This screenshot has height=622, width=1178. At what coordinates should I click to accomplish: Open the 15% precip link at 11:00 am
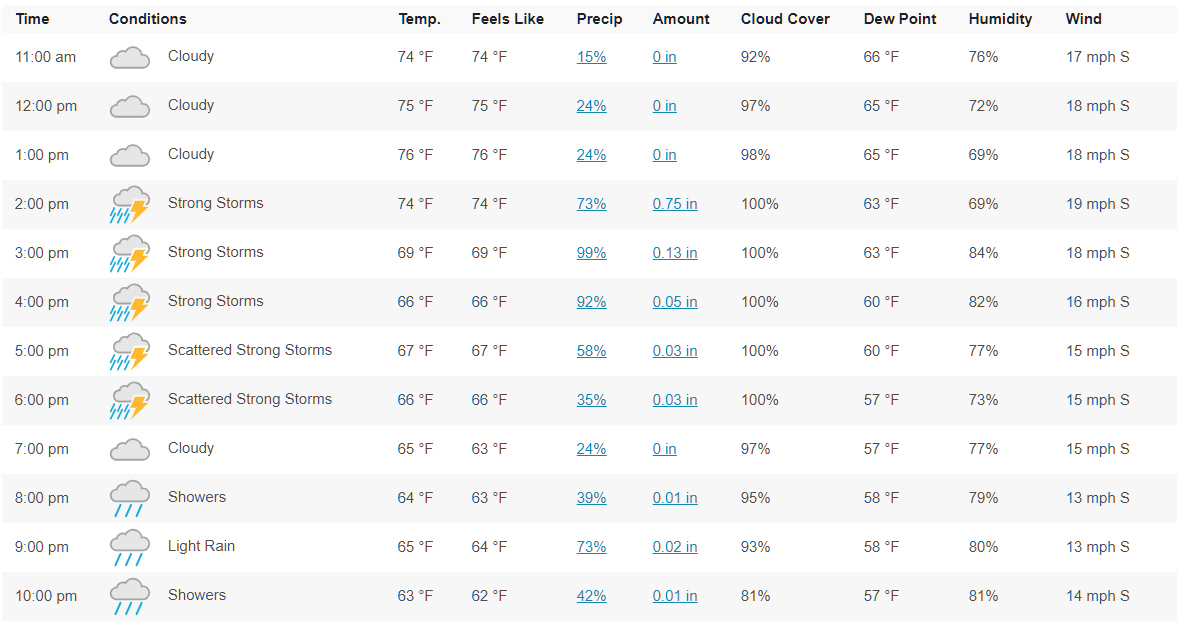(591, 57)
